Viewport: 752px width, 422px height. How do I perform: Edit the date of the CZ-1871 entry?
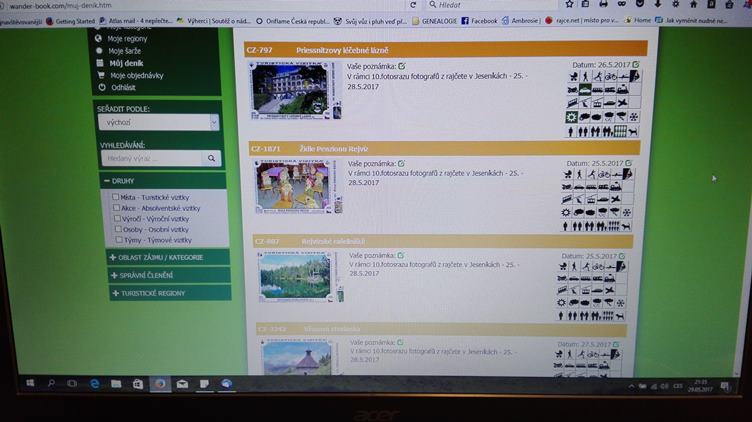tap(628, 163)
